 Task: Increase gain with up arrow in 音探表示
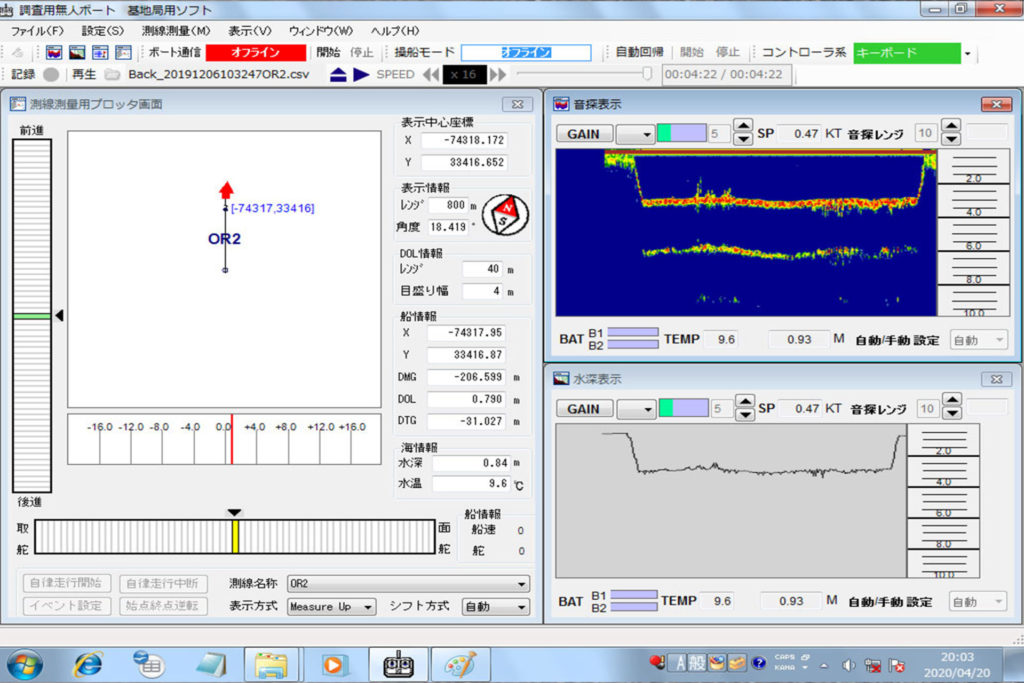(743, 126)
